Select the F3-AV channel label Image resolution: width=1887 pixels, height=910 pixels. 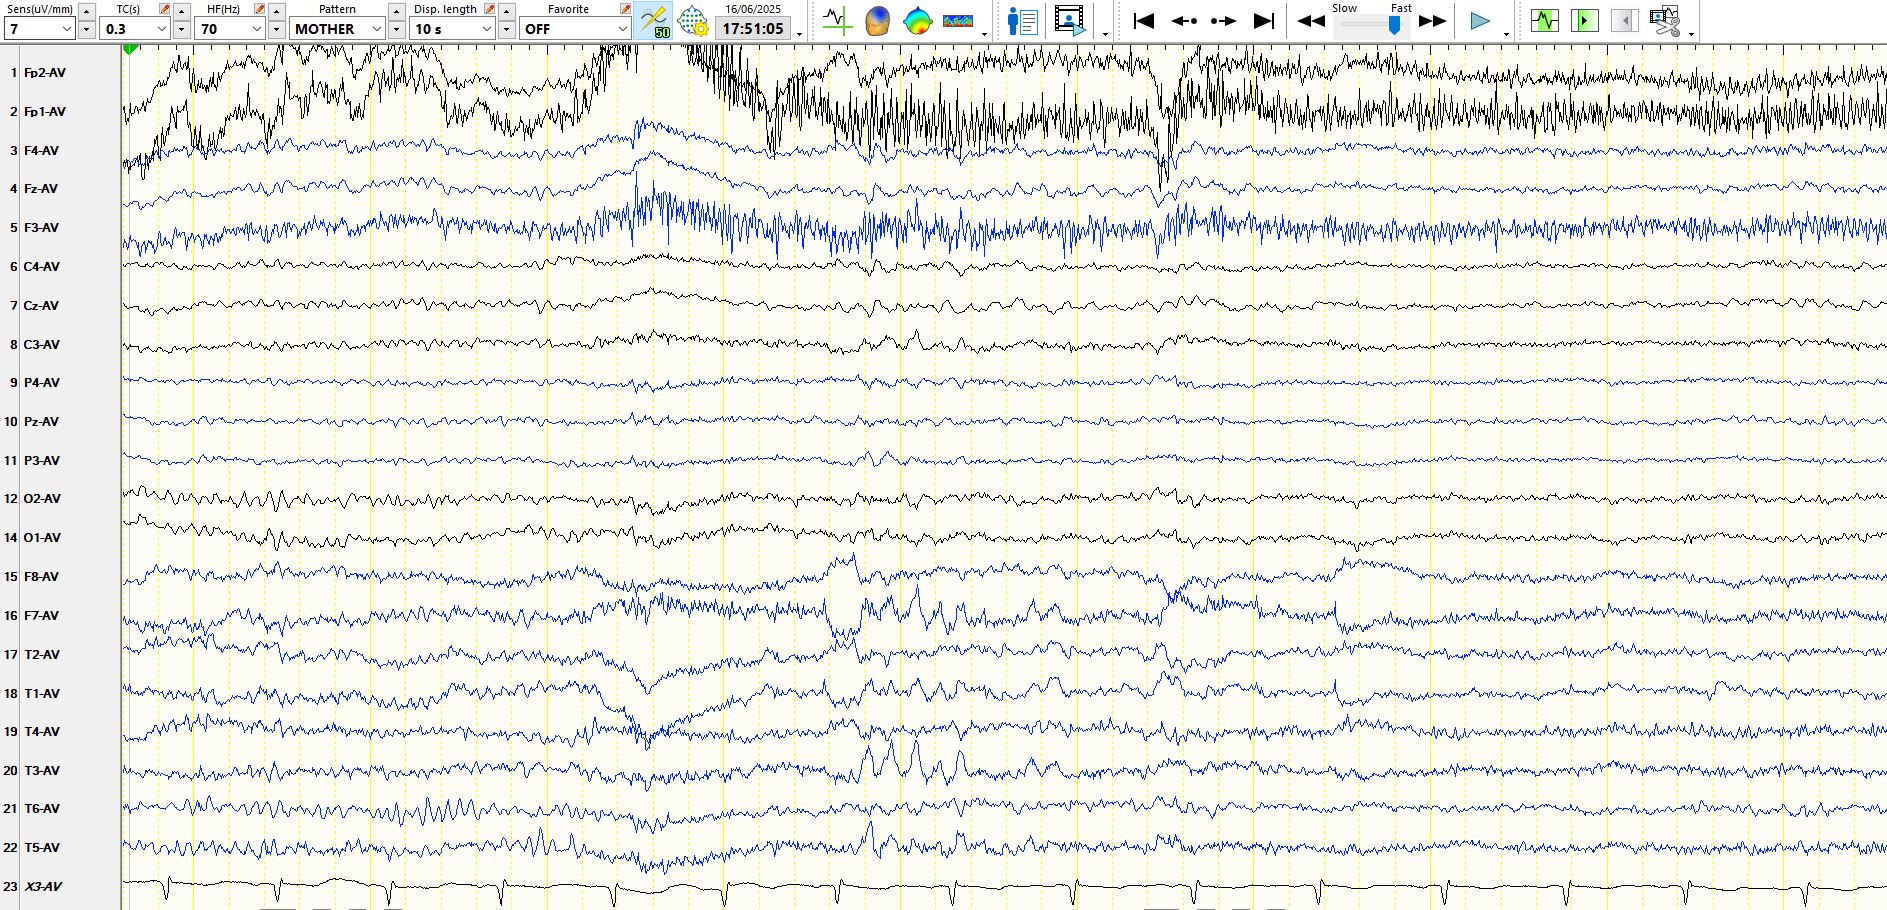[41, 228]
